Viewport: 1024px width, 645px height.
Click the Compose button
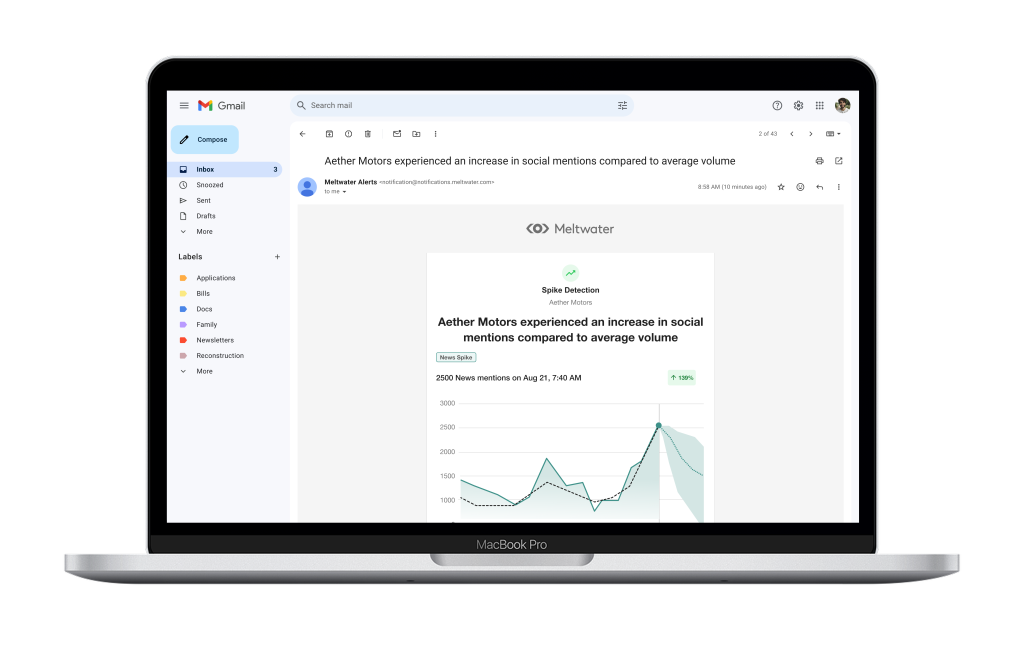(x=205, y=140)
